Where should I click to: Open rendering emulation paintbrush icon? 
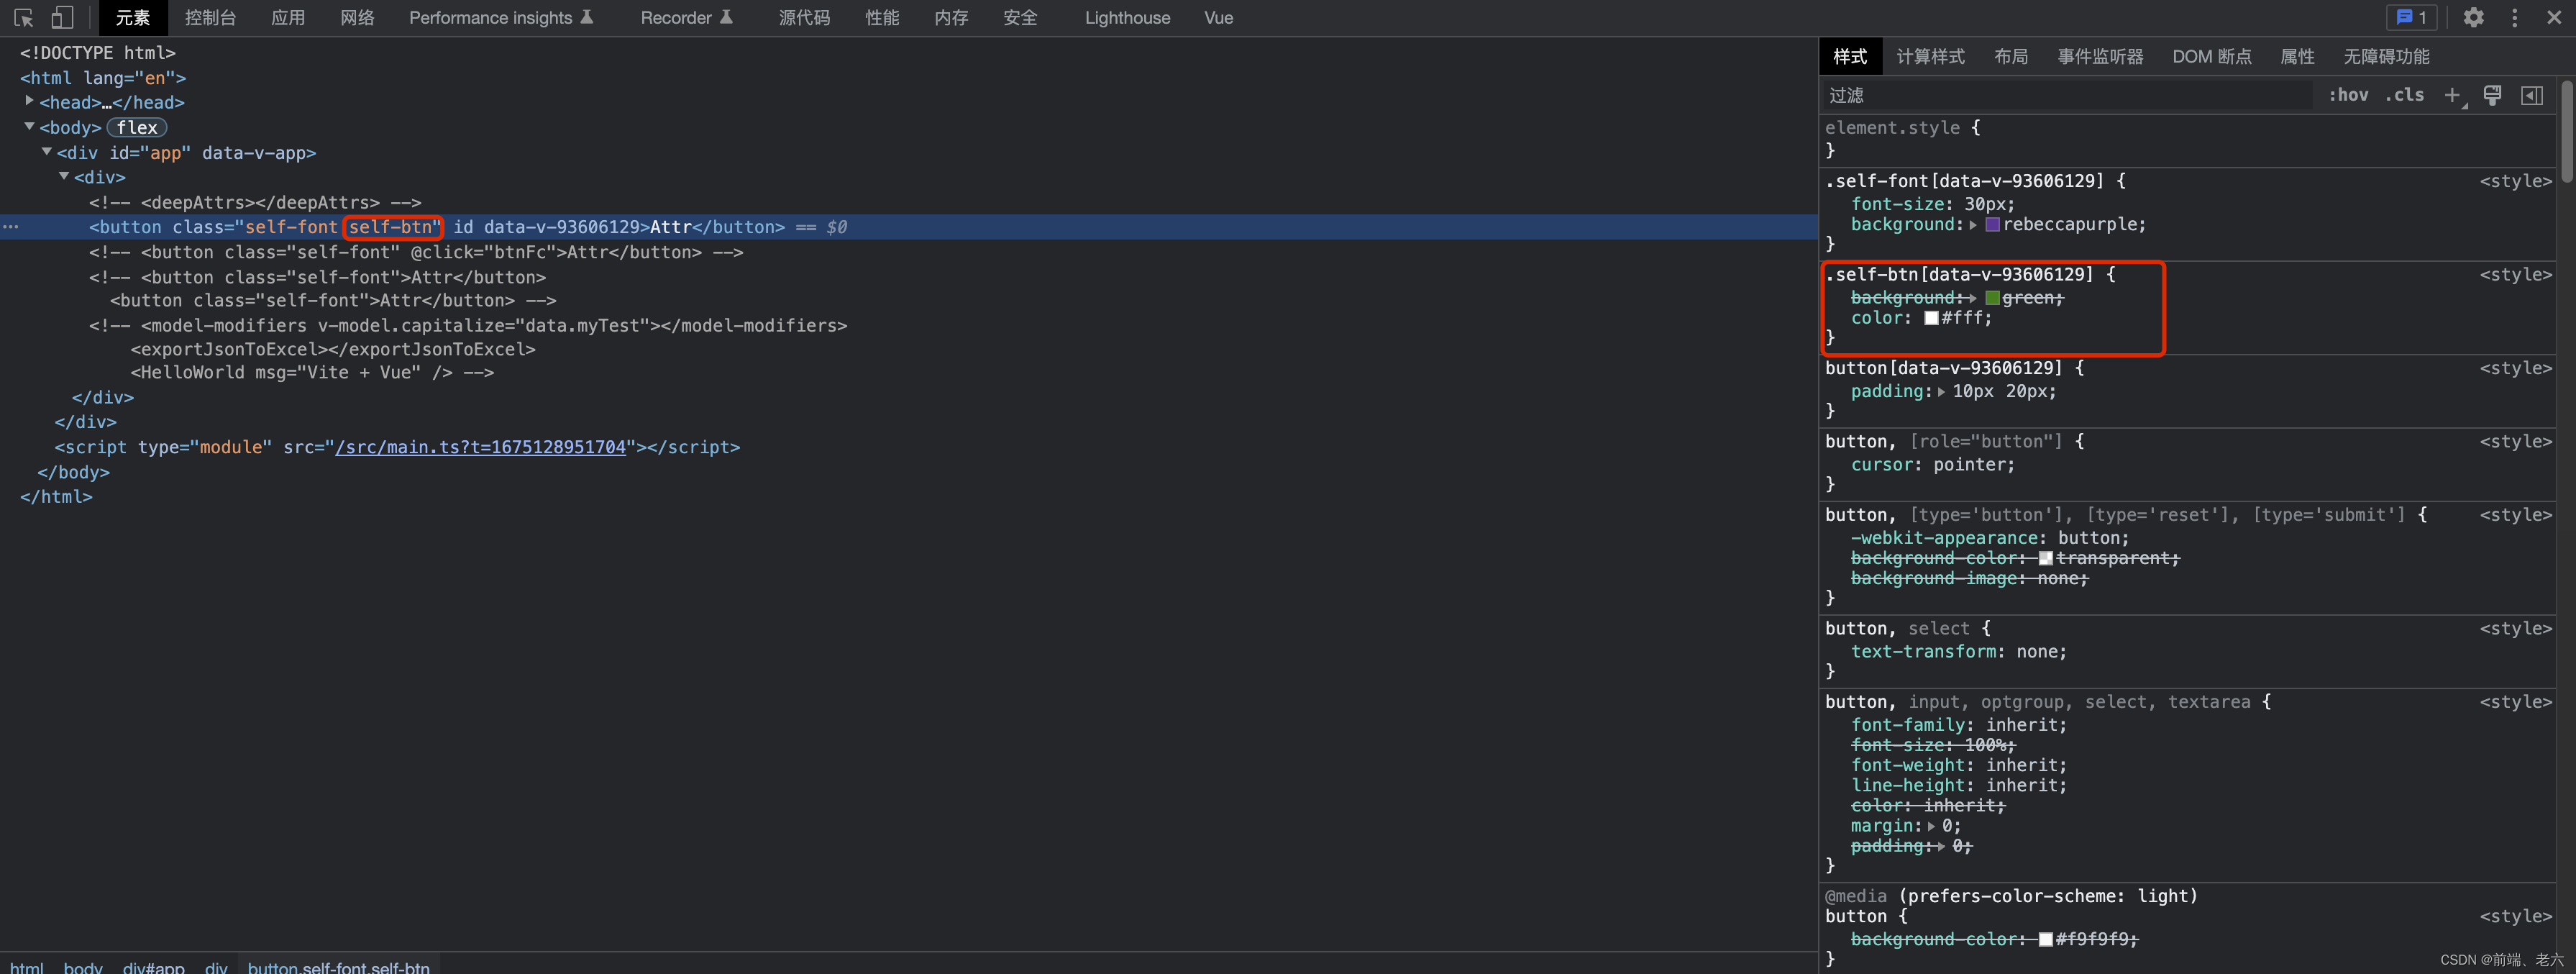click(2492, 95)
